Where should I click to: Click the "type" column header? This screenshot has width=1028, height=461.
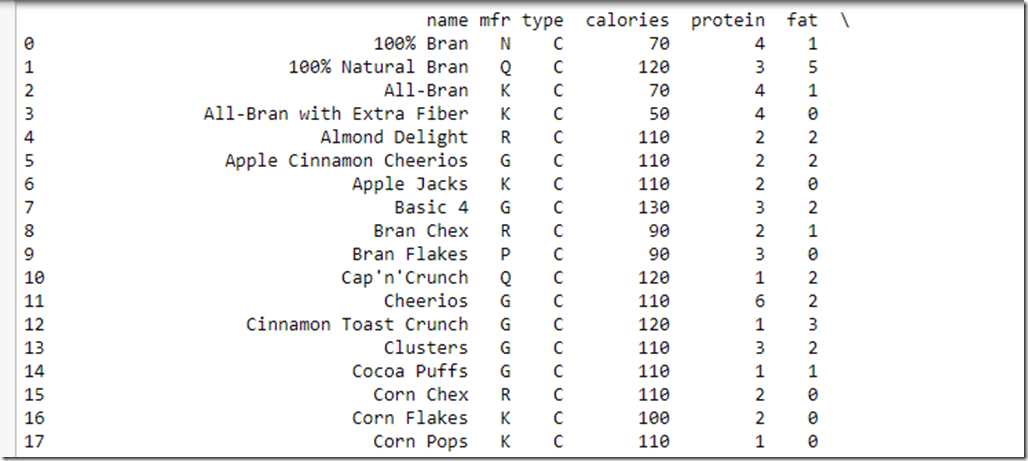pyautogui.click(x=542, y=20)
